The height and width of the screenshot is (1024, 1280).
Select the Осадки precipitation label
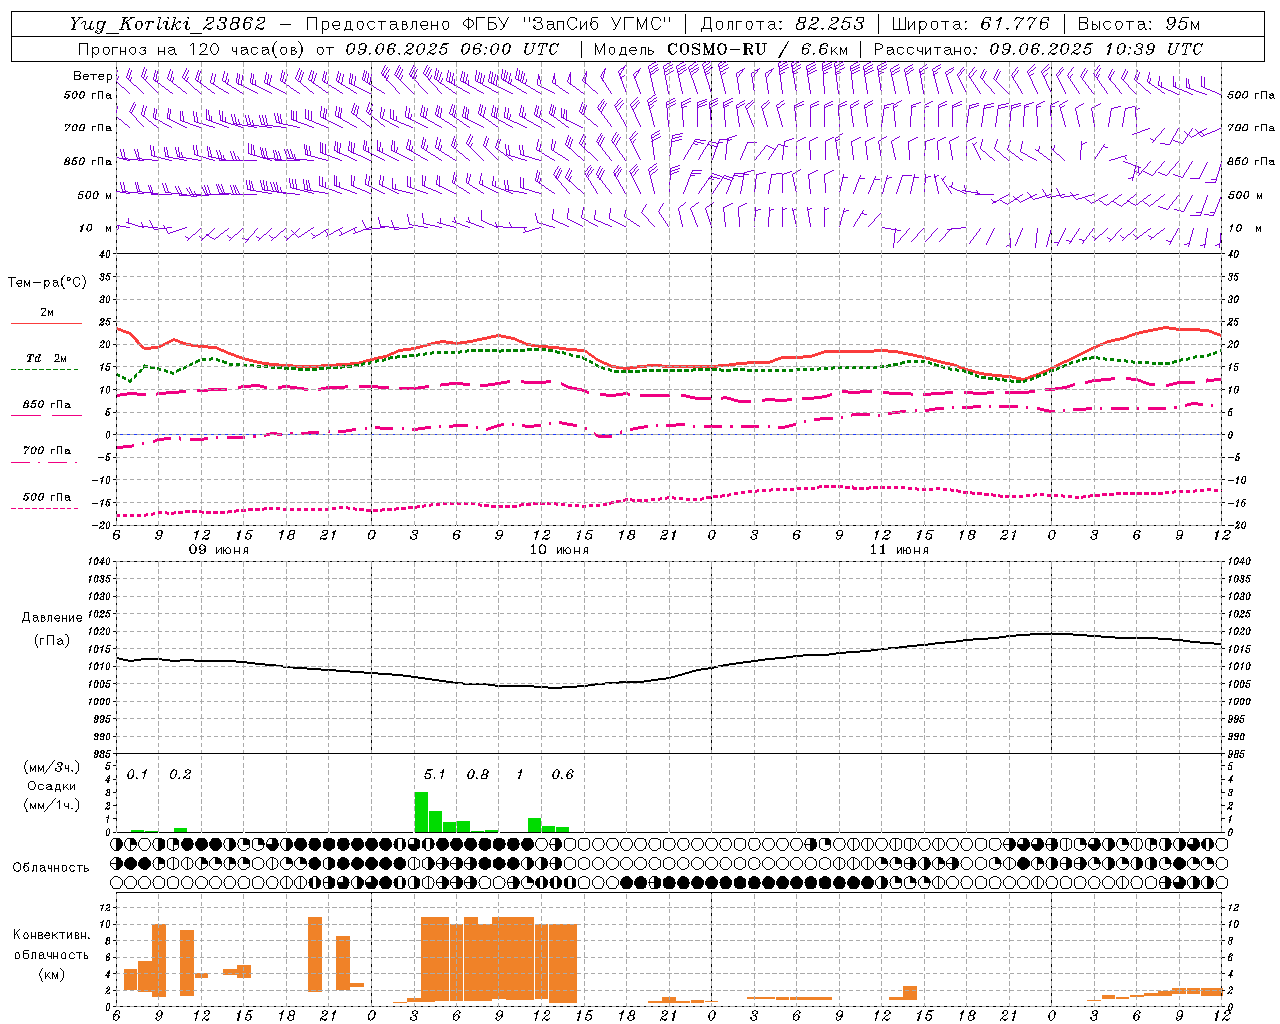pos(51,786)
